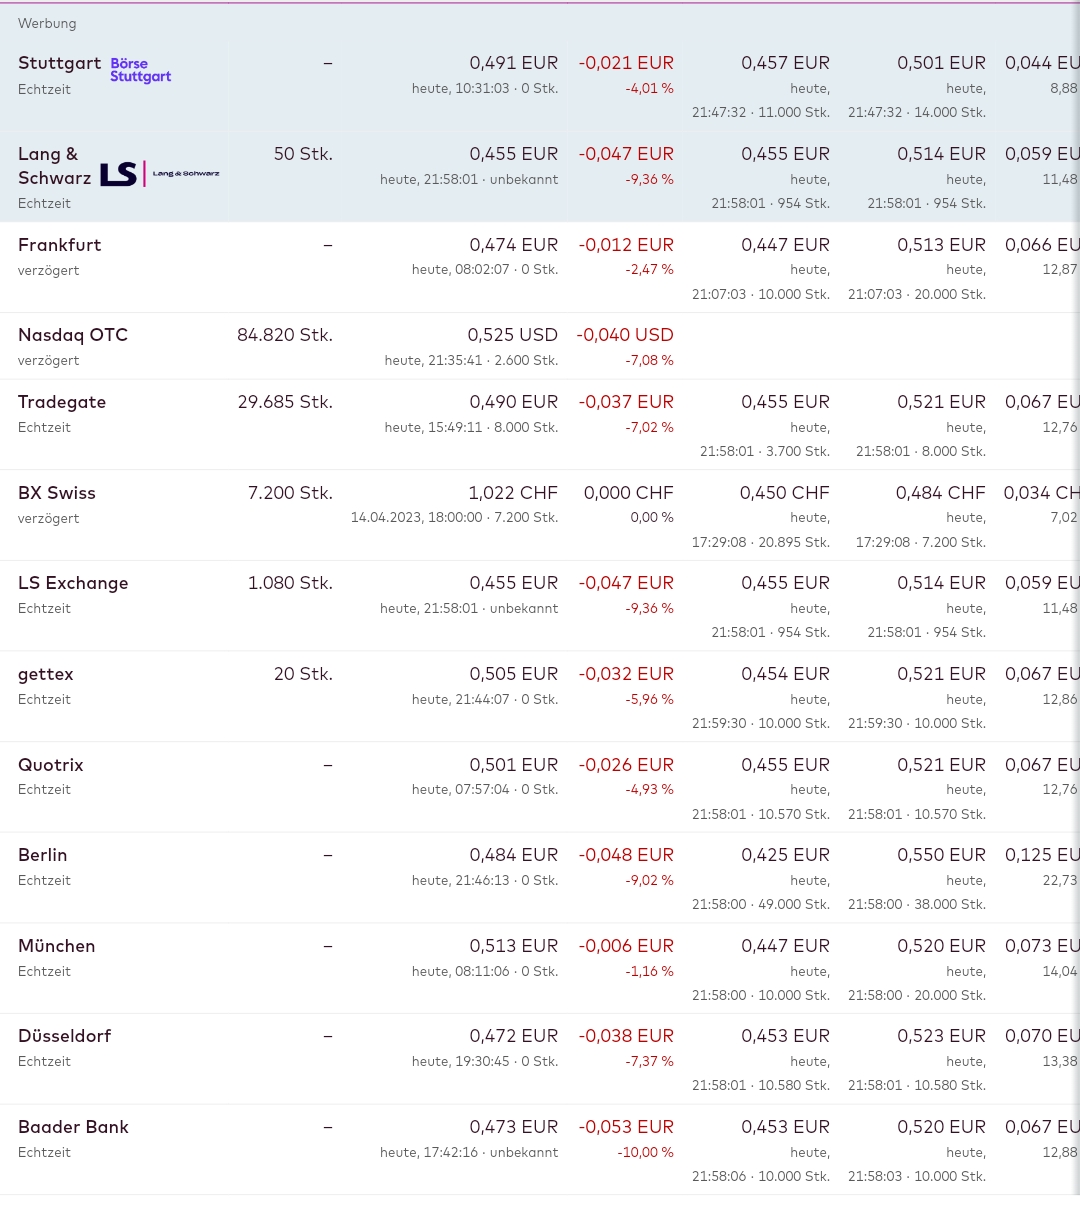Open the Düsseldorf exchange row
The image size is (1080, 1219).
tap(65, 1036)
